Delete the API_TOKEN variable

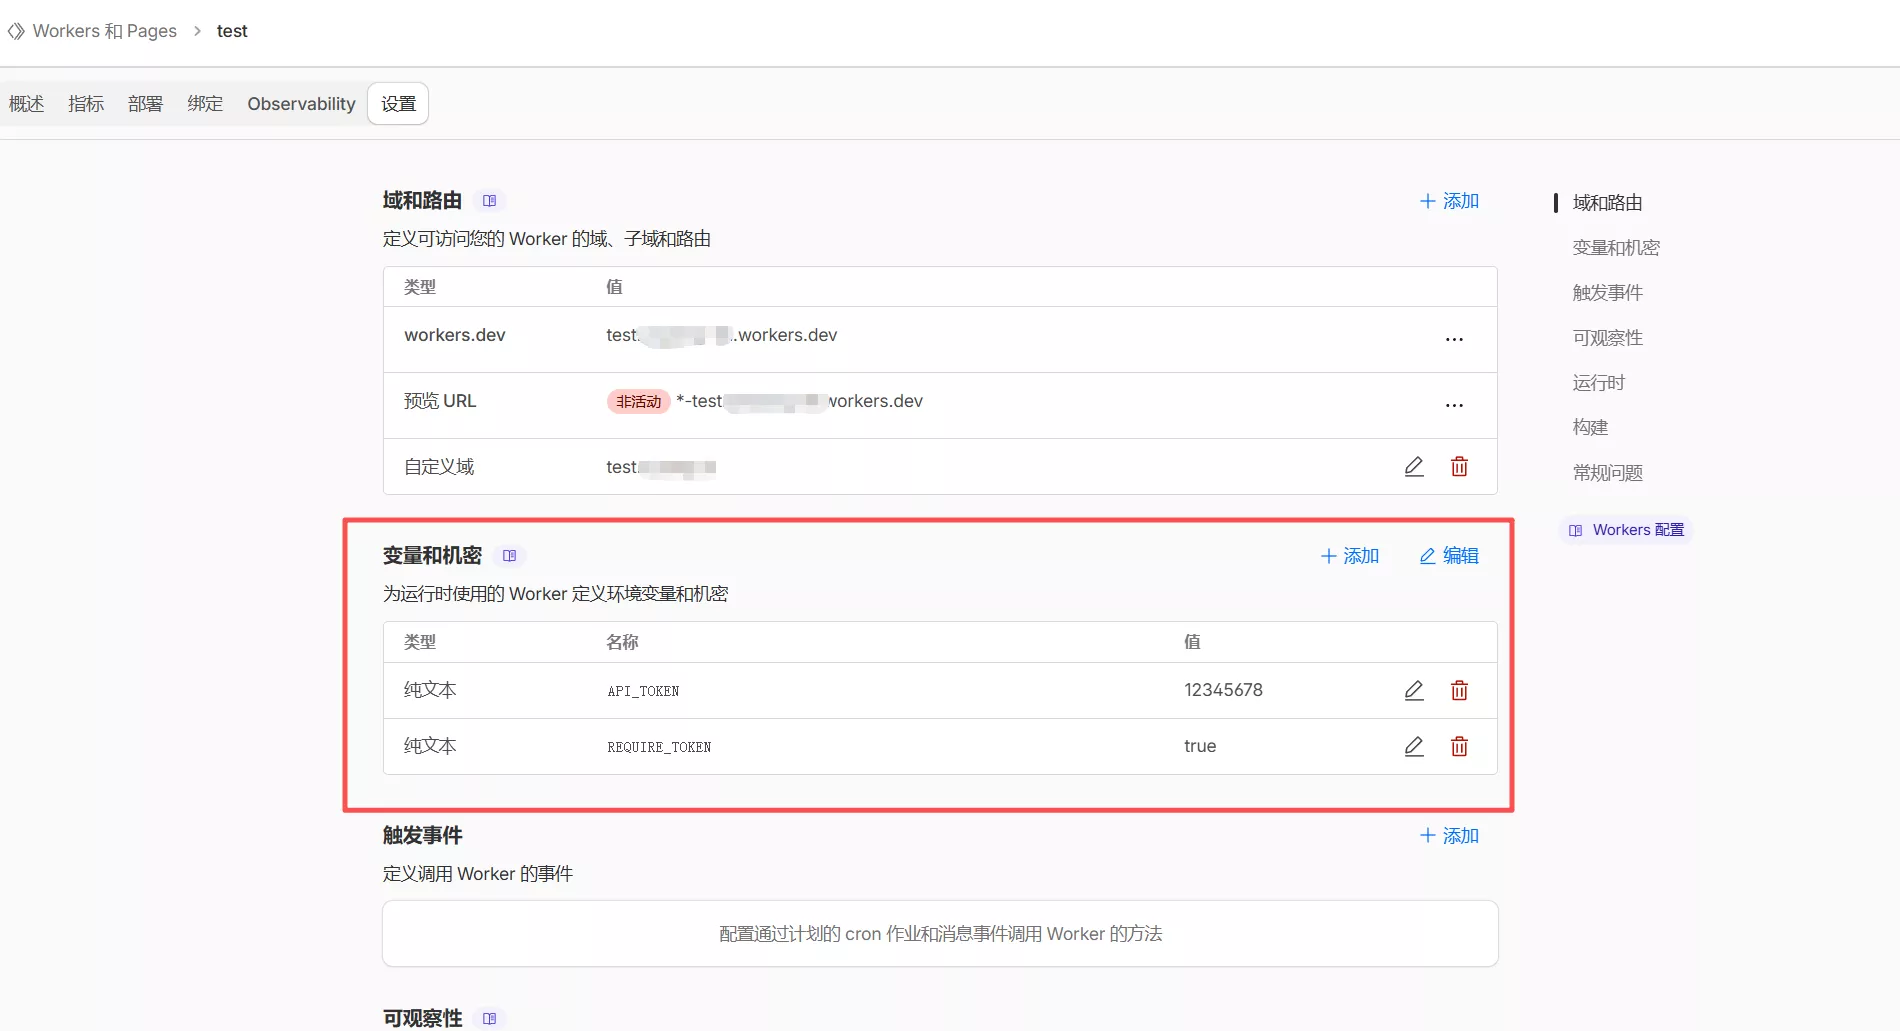coord(1459,690)
